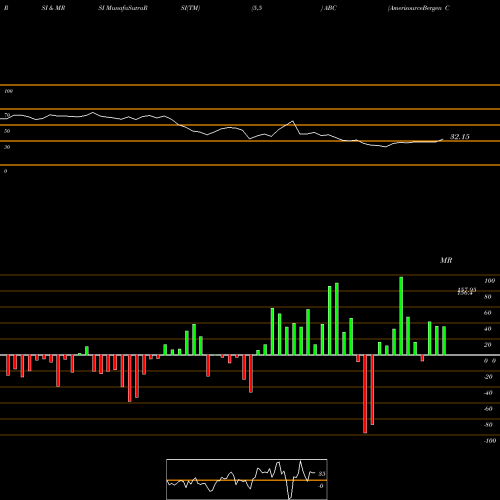Click the -40 label on MR axis
The height and width of the screenshot is (500, 500).
tap(488, 393)
